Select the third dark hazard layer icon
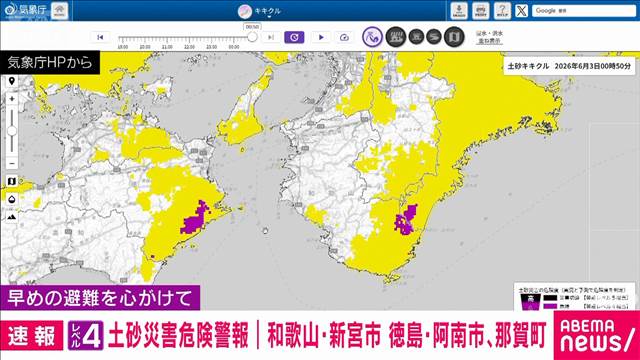 tap(416, 37)
